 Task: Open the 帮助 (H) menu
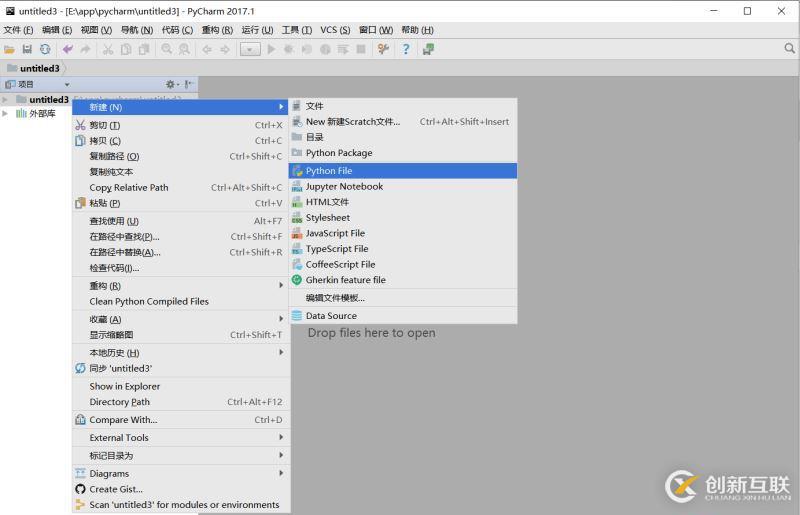pyautogui.click(x=417, y=30)
